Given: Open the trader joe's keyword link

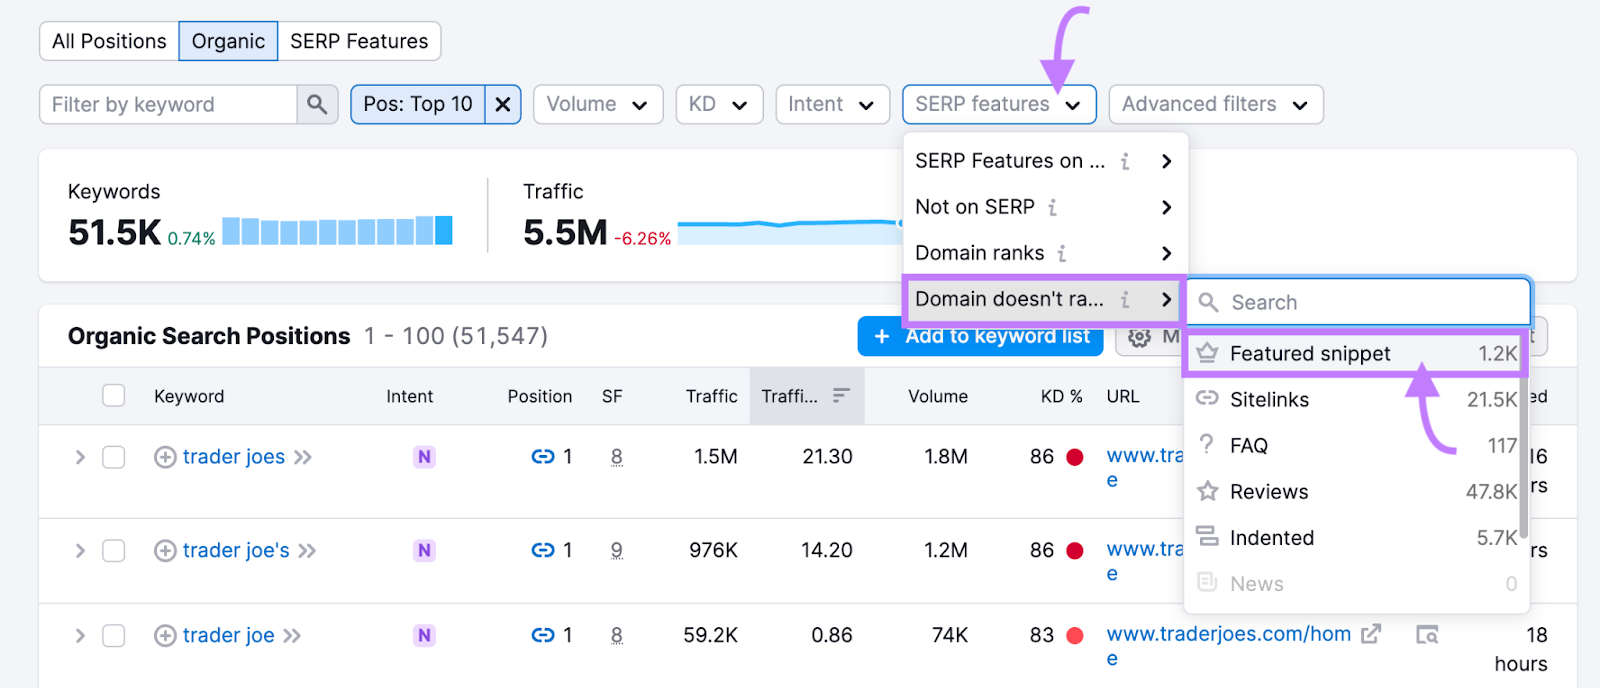Looking at the screenshot, I should (236, 551).
